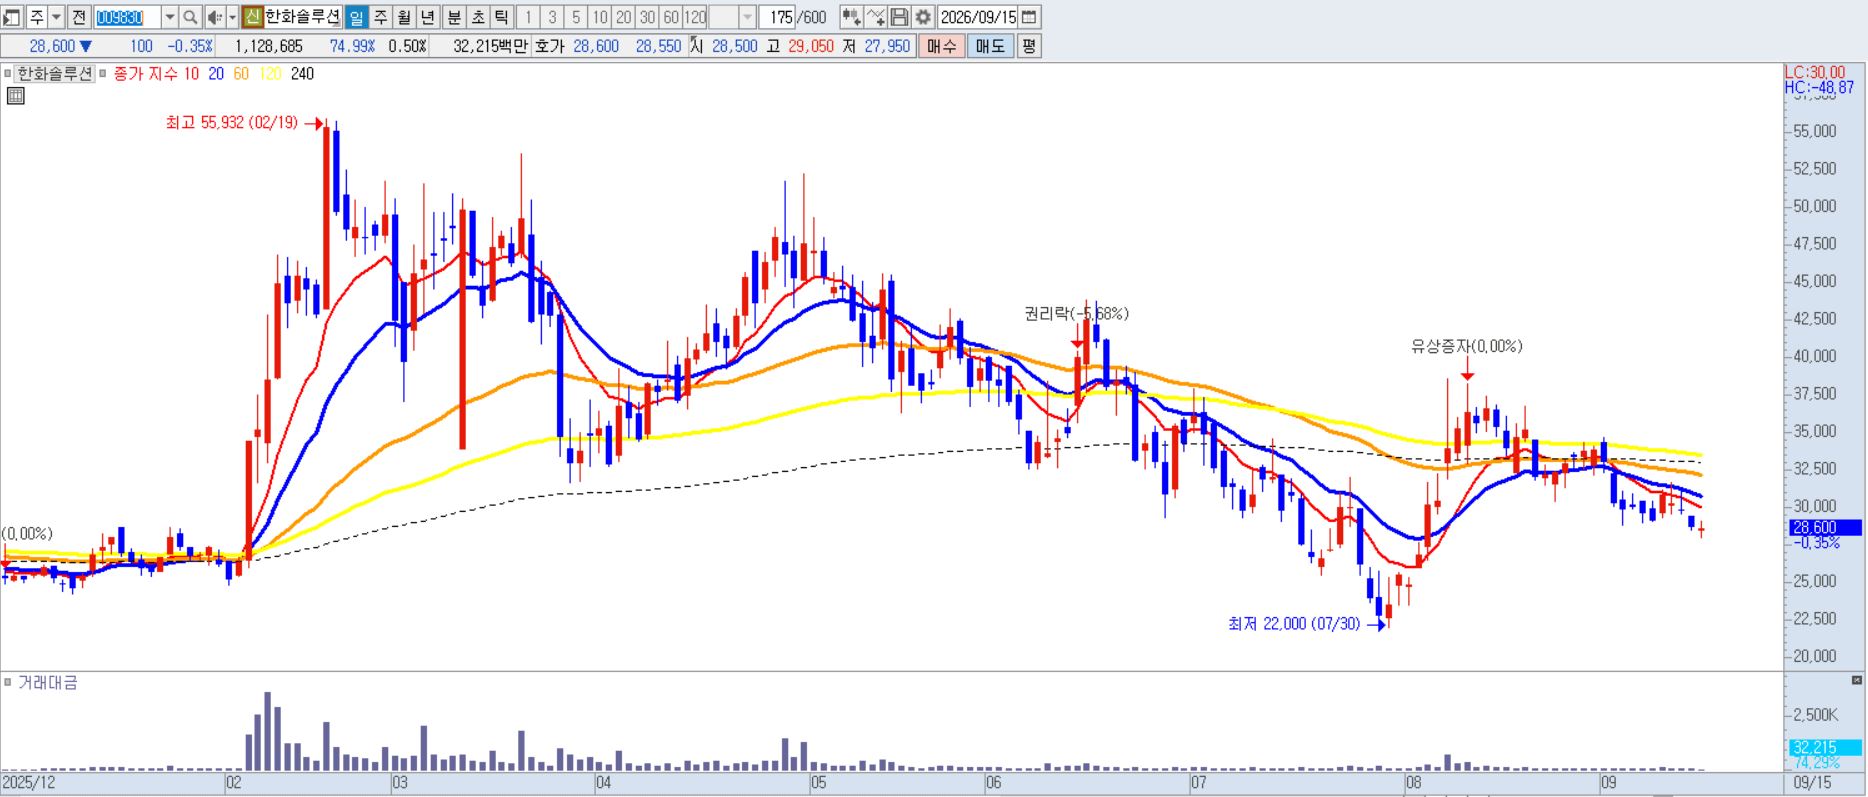Image resolution: width=1868 pixels, height=797 pixels.
Task: Click the add line indicator icon
Action: [876, 17]
